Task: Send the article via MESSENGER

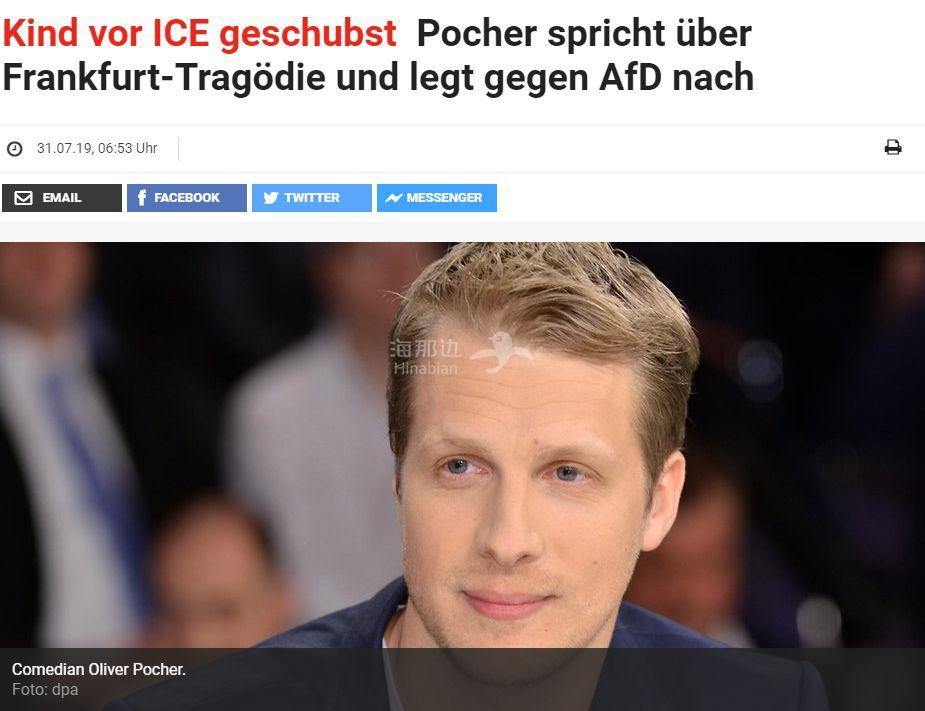Action: coord(437,198)
